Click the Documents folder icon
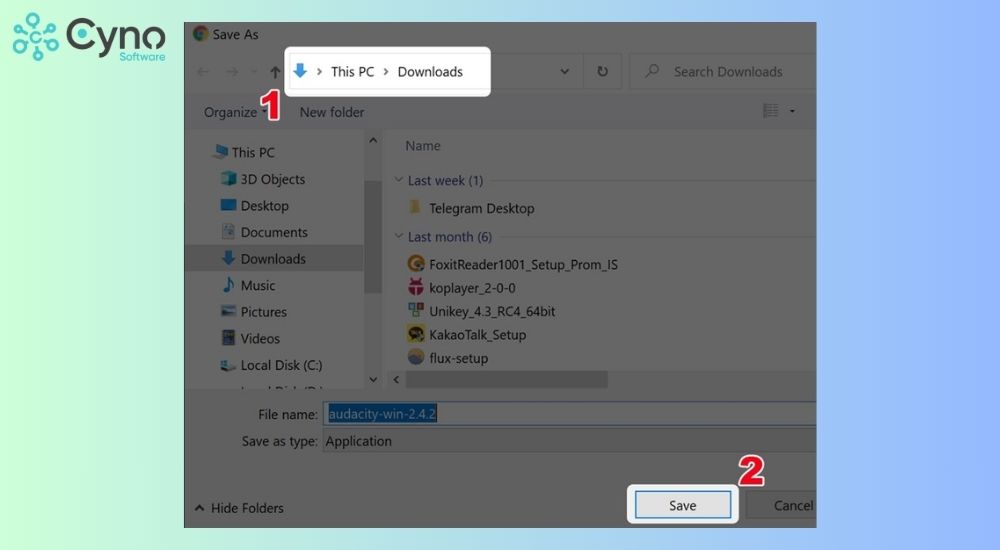 click(228, 231)
